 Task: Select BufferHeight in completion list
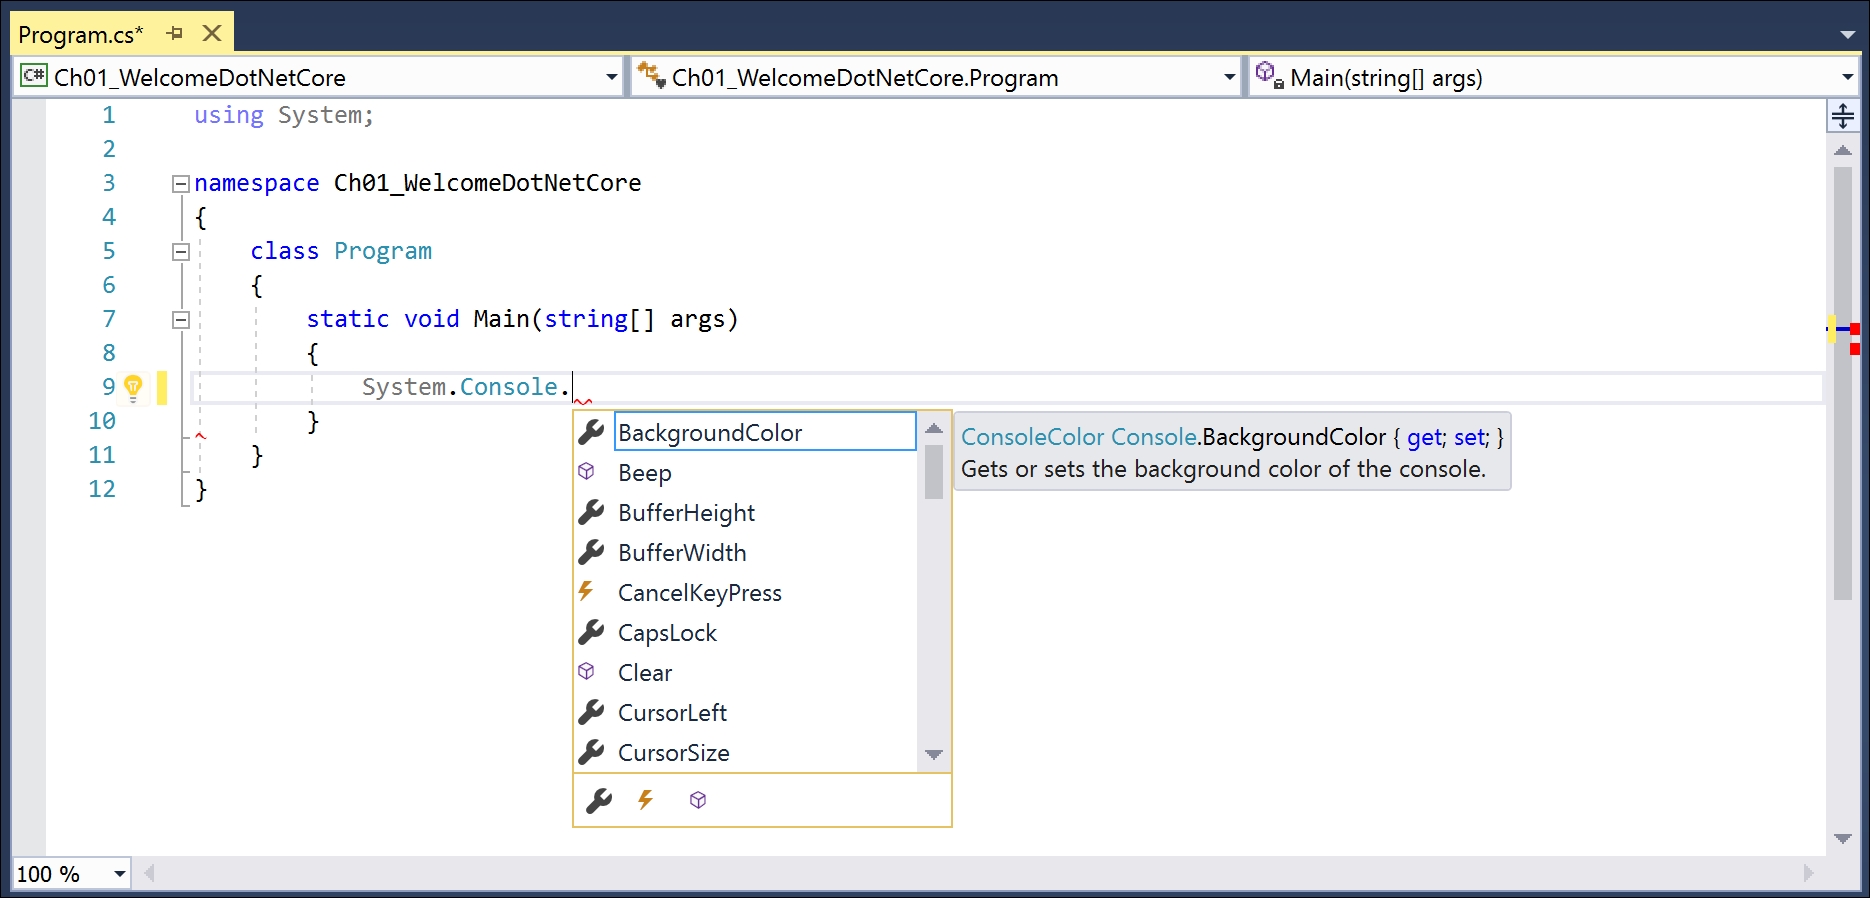click(746, 513)
